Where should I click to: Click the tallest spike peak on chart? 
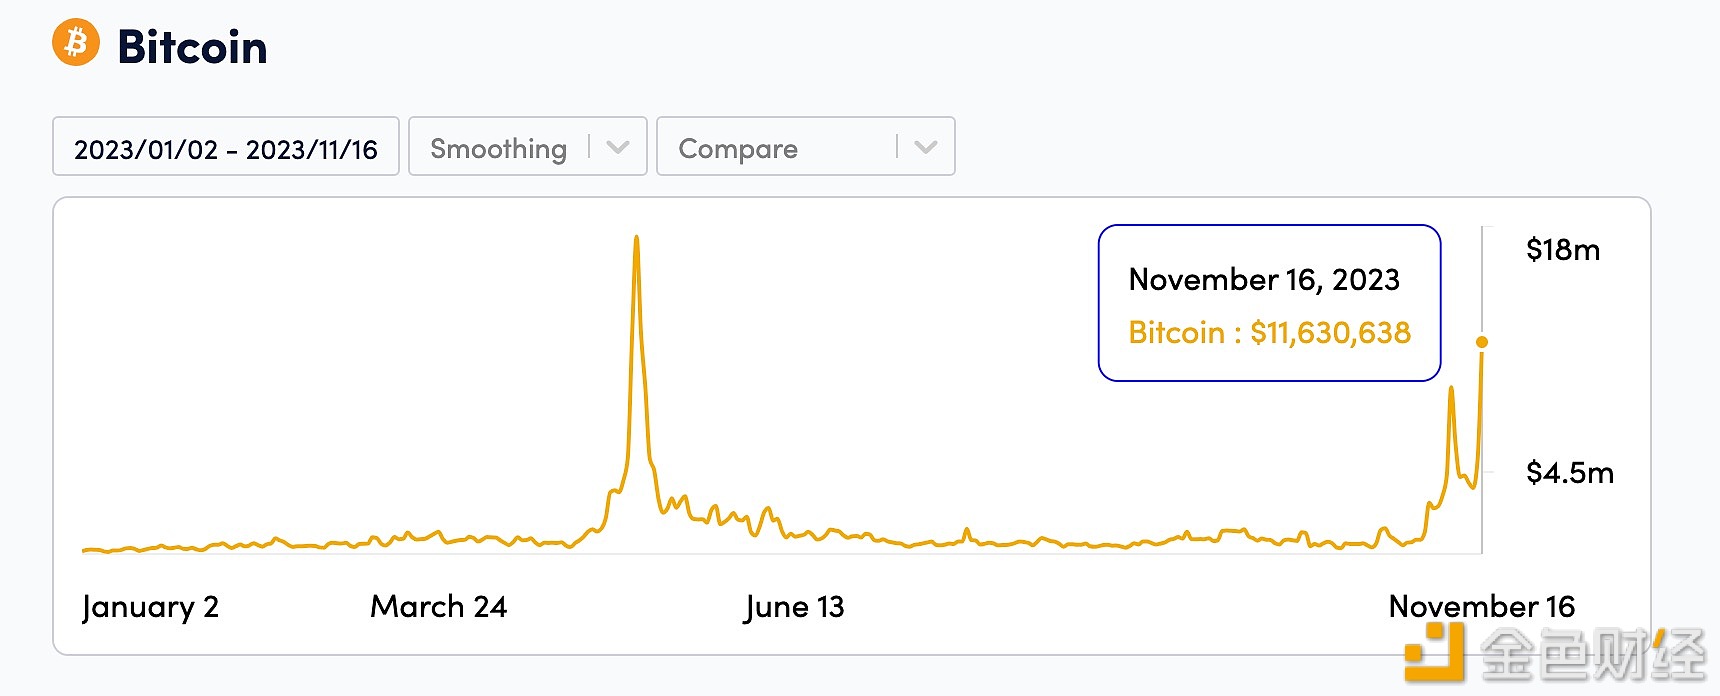click(x=636, y=238)
